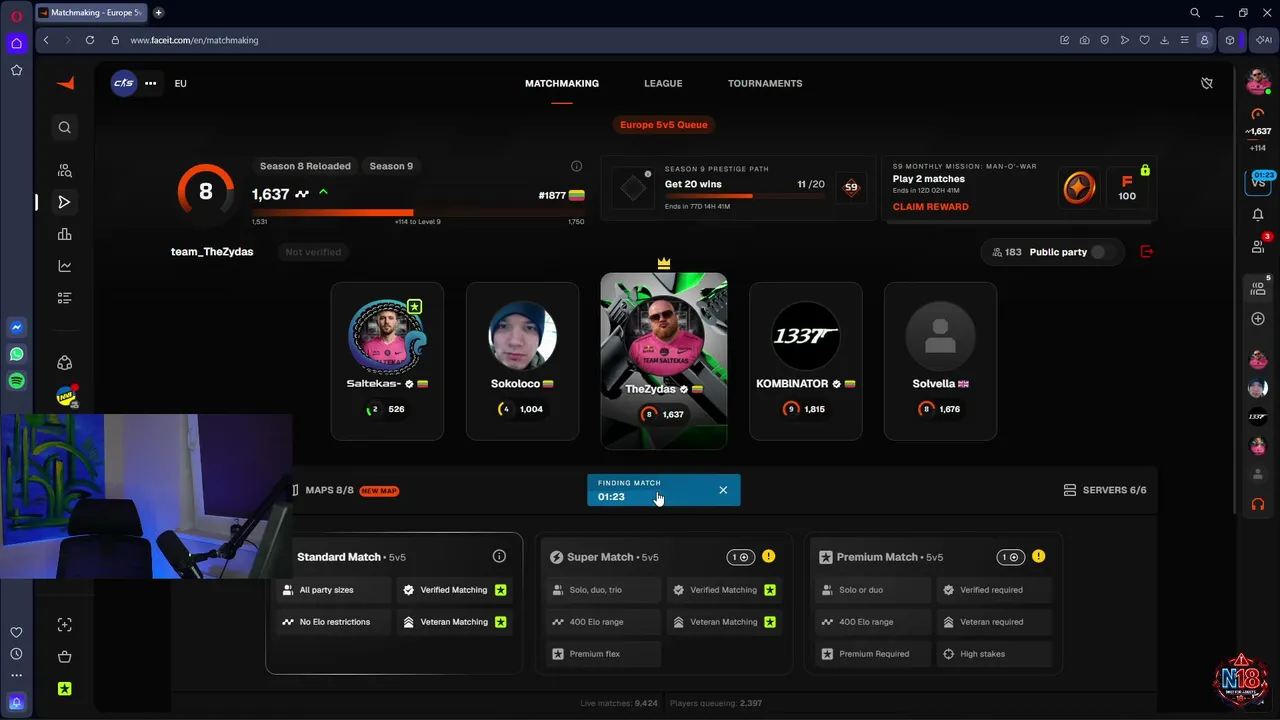Click the season rating info icon

[576, 166]
